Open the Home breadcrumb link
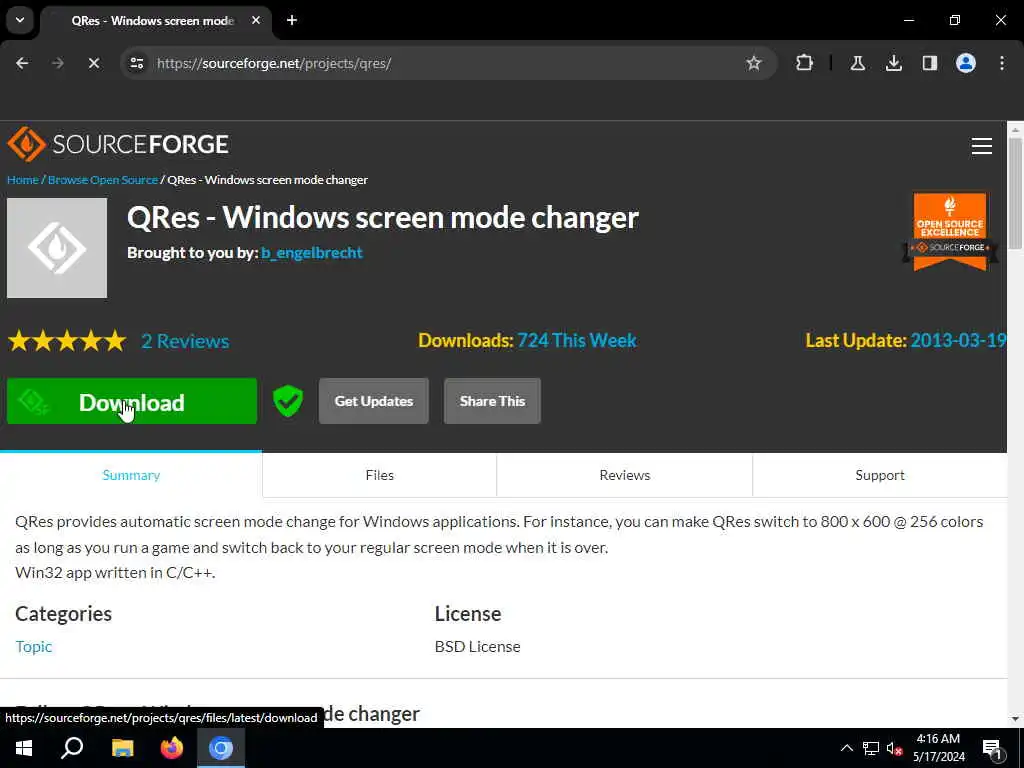This screenshot has width=1024, height=768. 23,180
